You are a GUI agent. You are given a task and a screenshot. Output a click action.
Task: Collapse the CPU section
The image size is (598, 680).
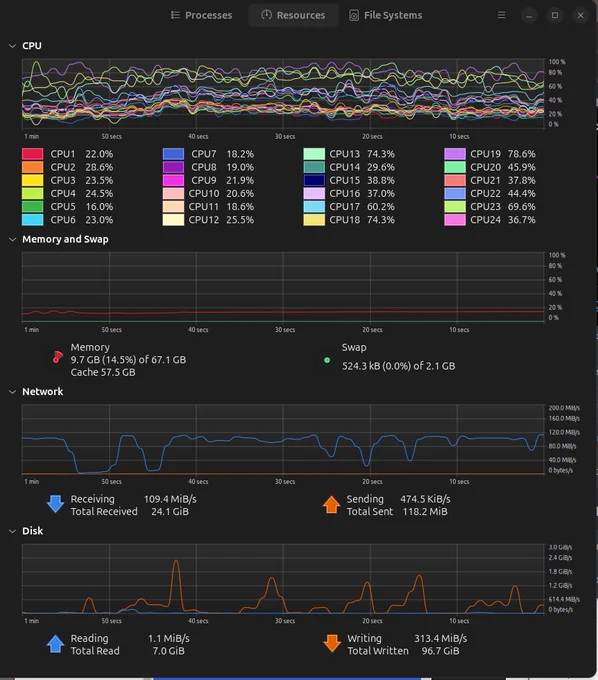click(x=13, y=46)
